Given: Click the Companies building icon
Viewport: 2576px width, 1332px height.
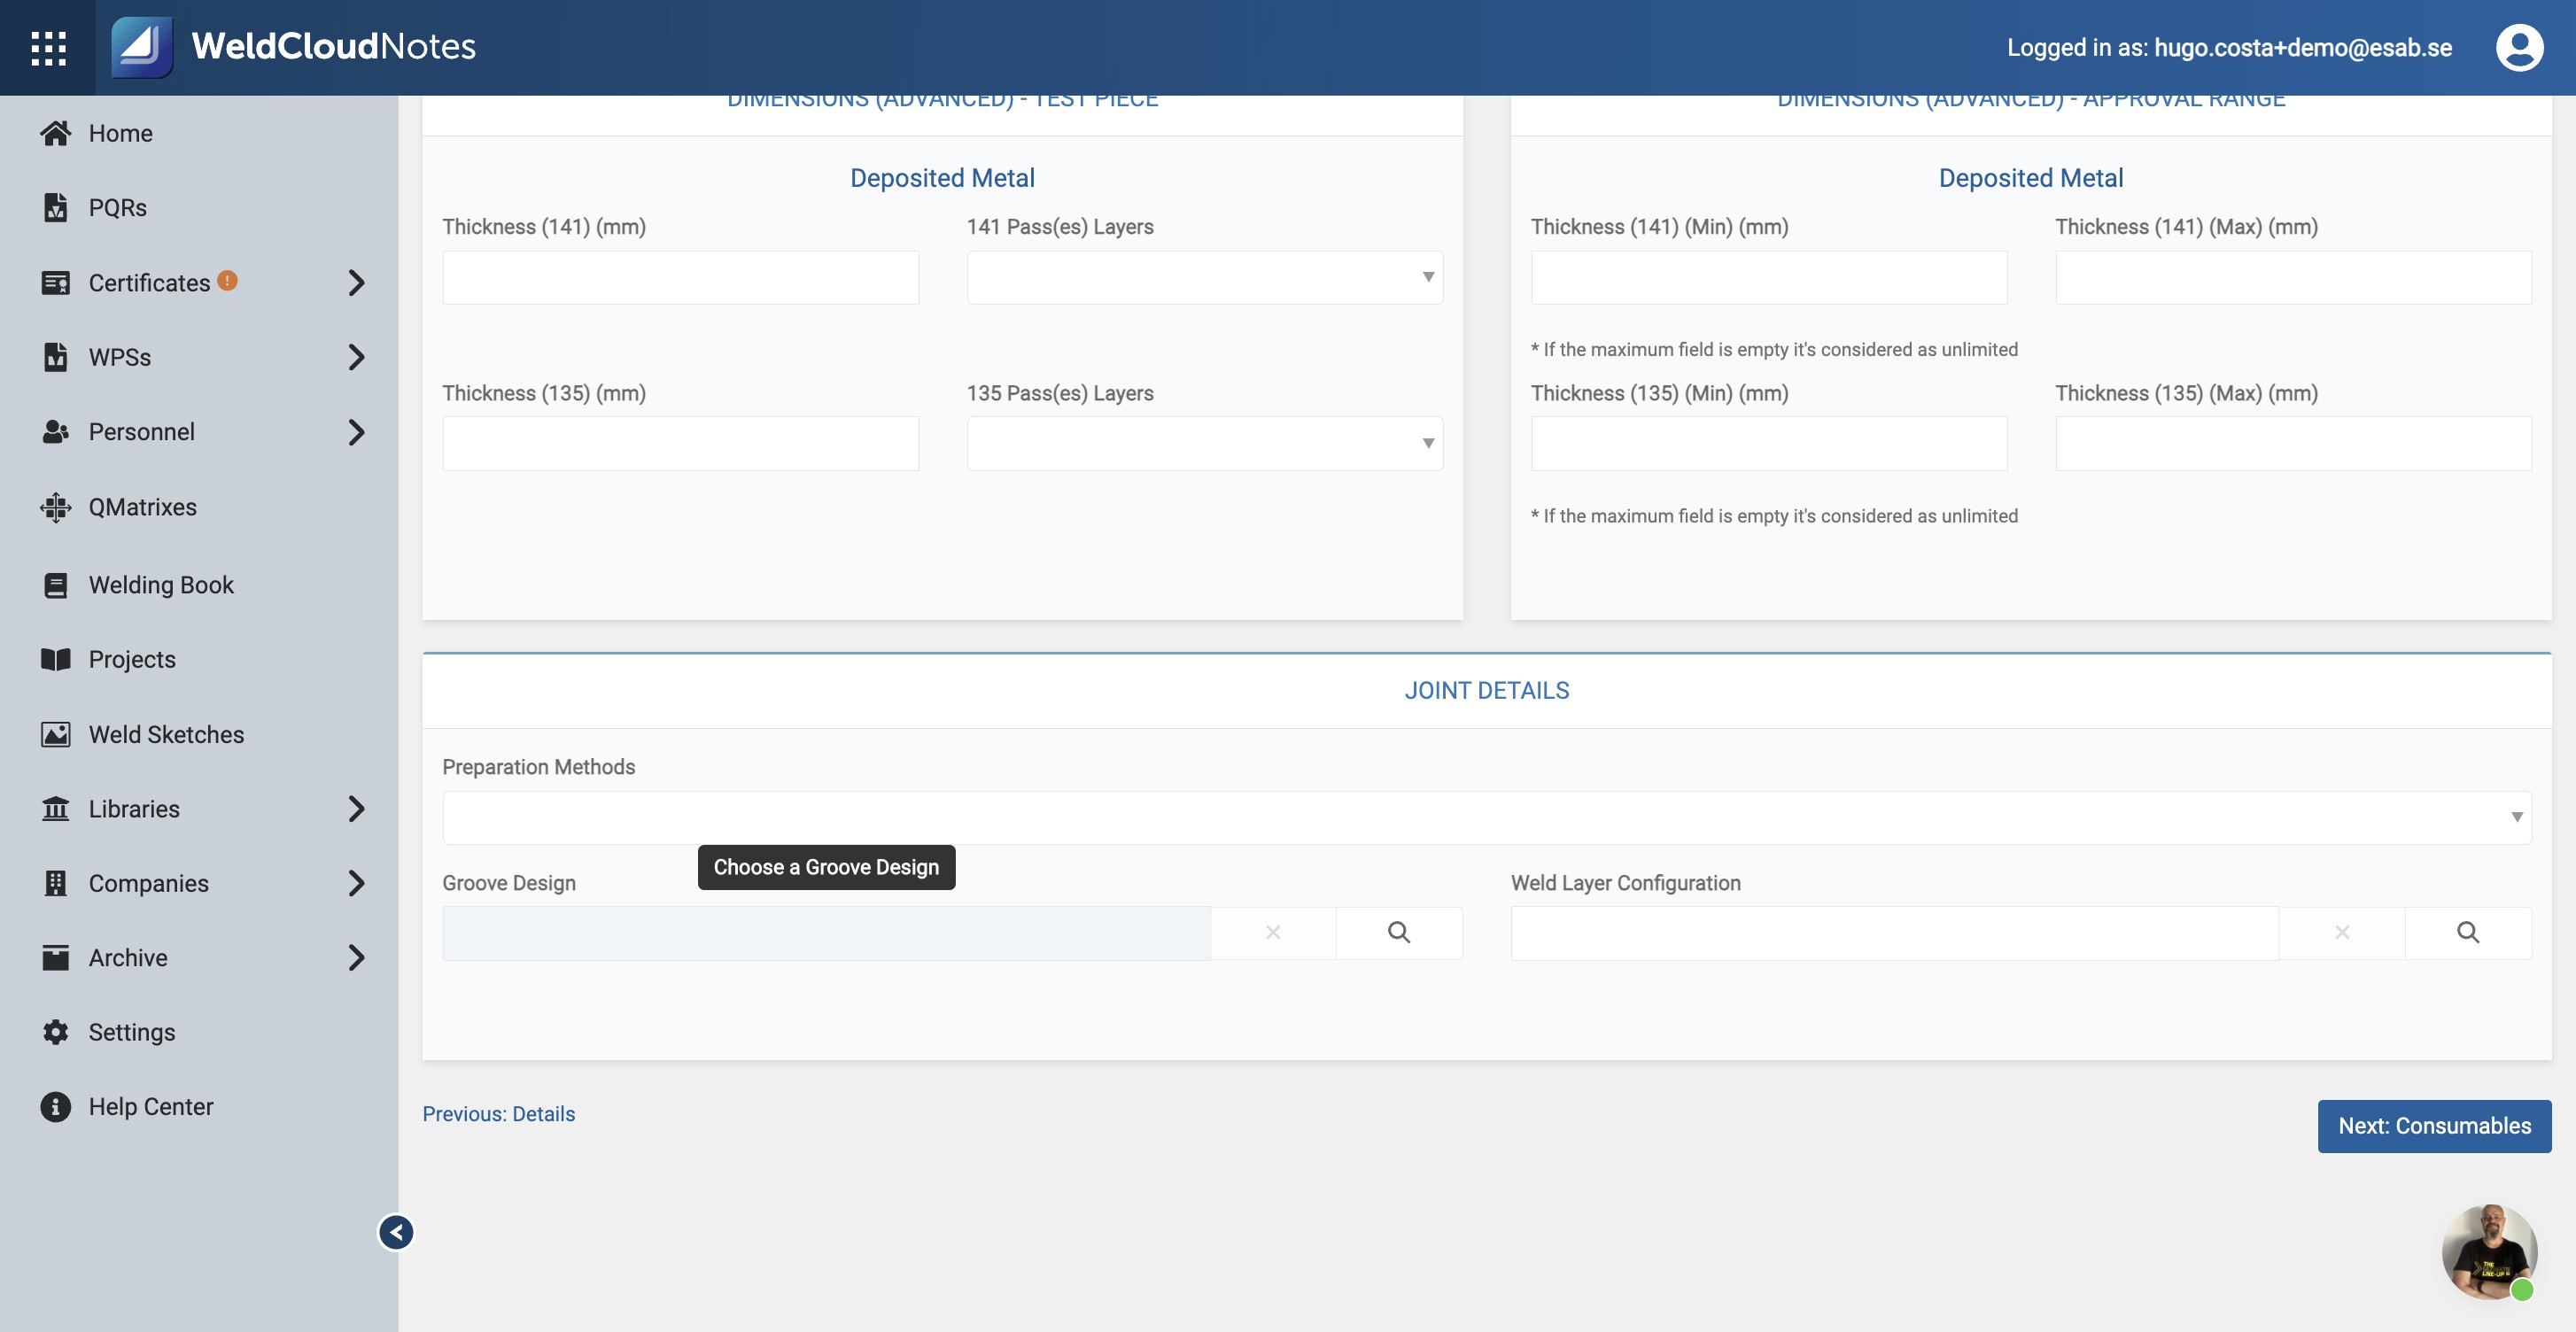Looking at the screenshot, I should tap(55, 883).
